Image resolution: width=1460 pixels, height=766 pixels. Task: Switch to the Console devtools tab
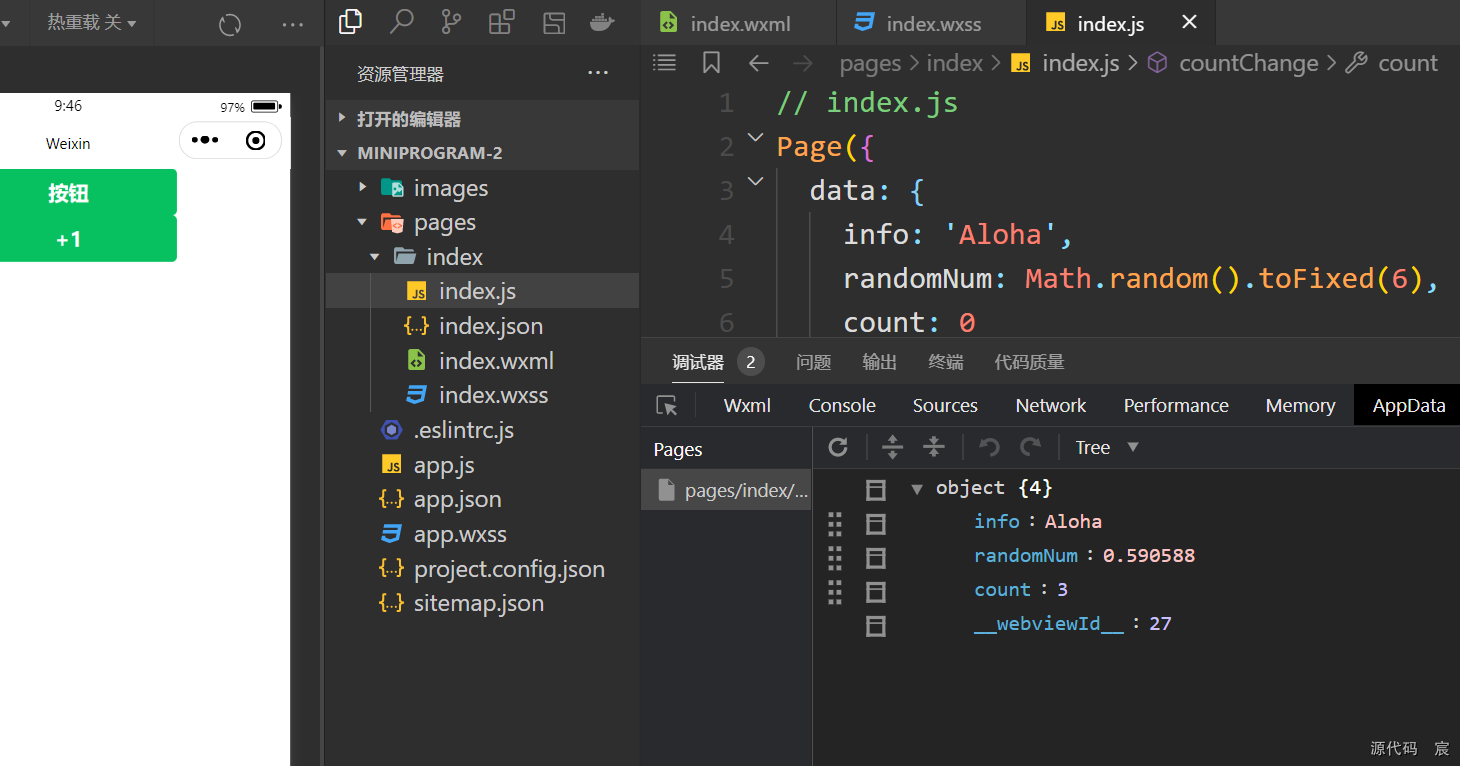[x=842, y=405]
